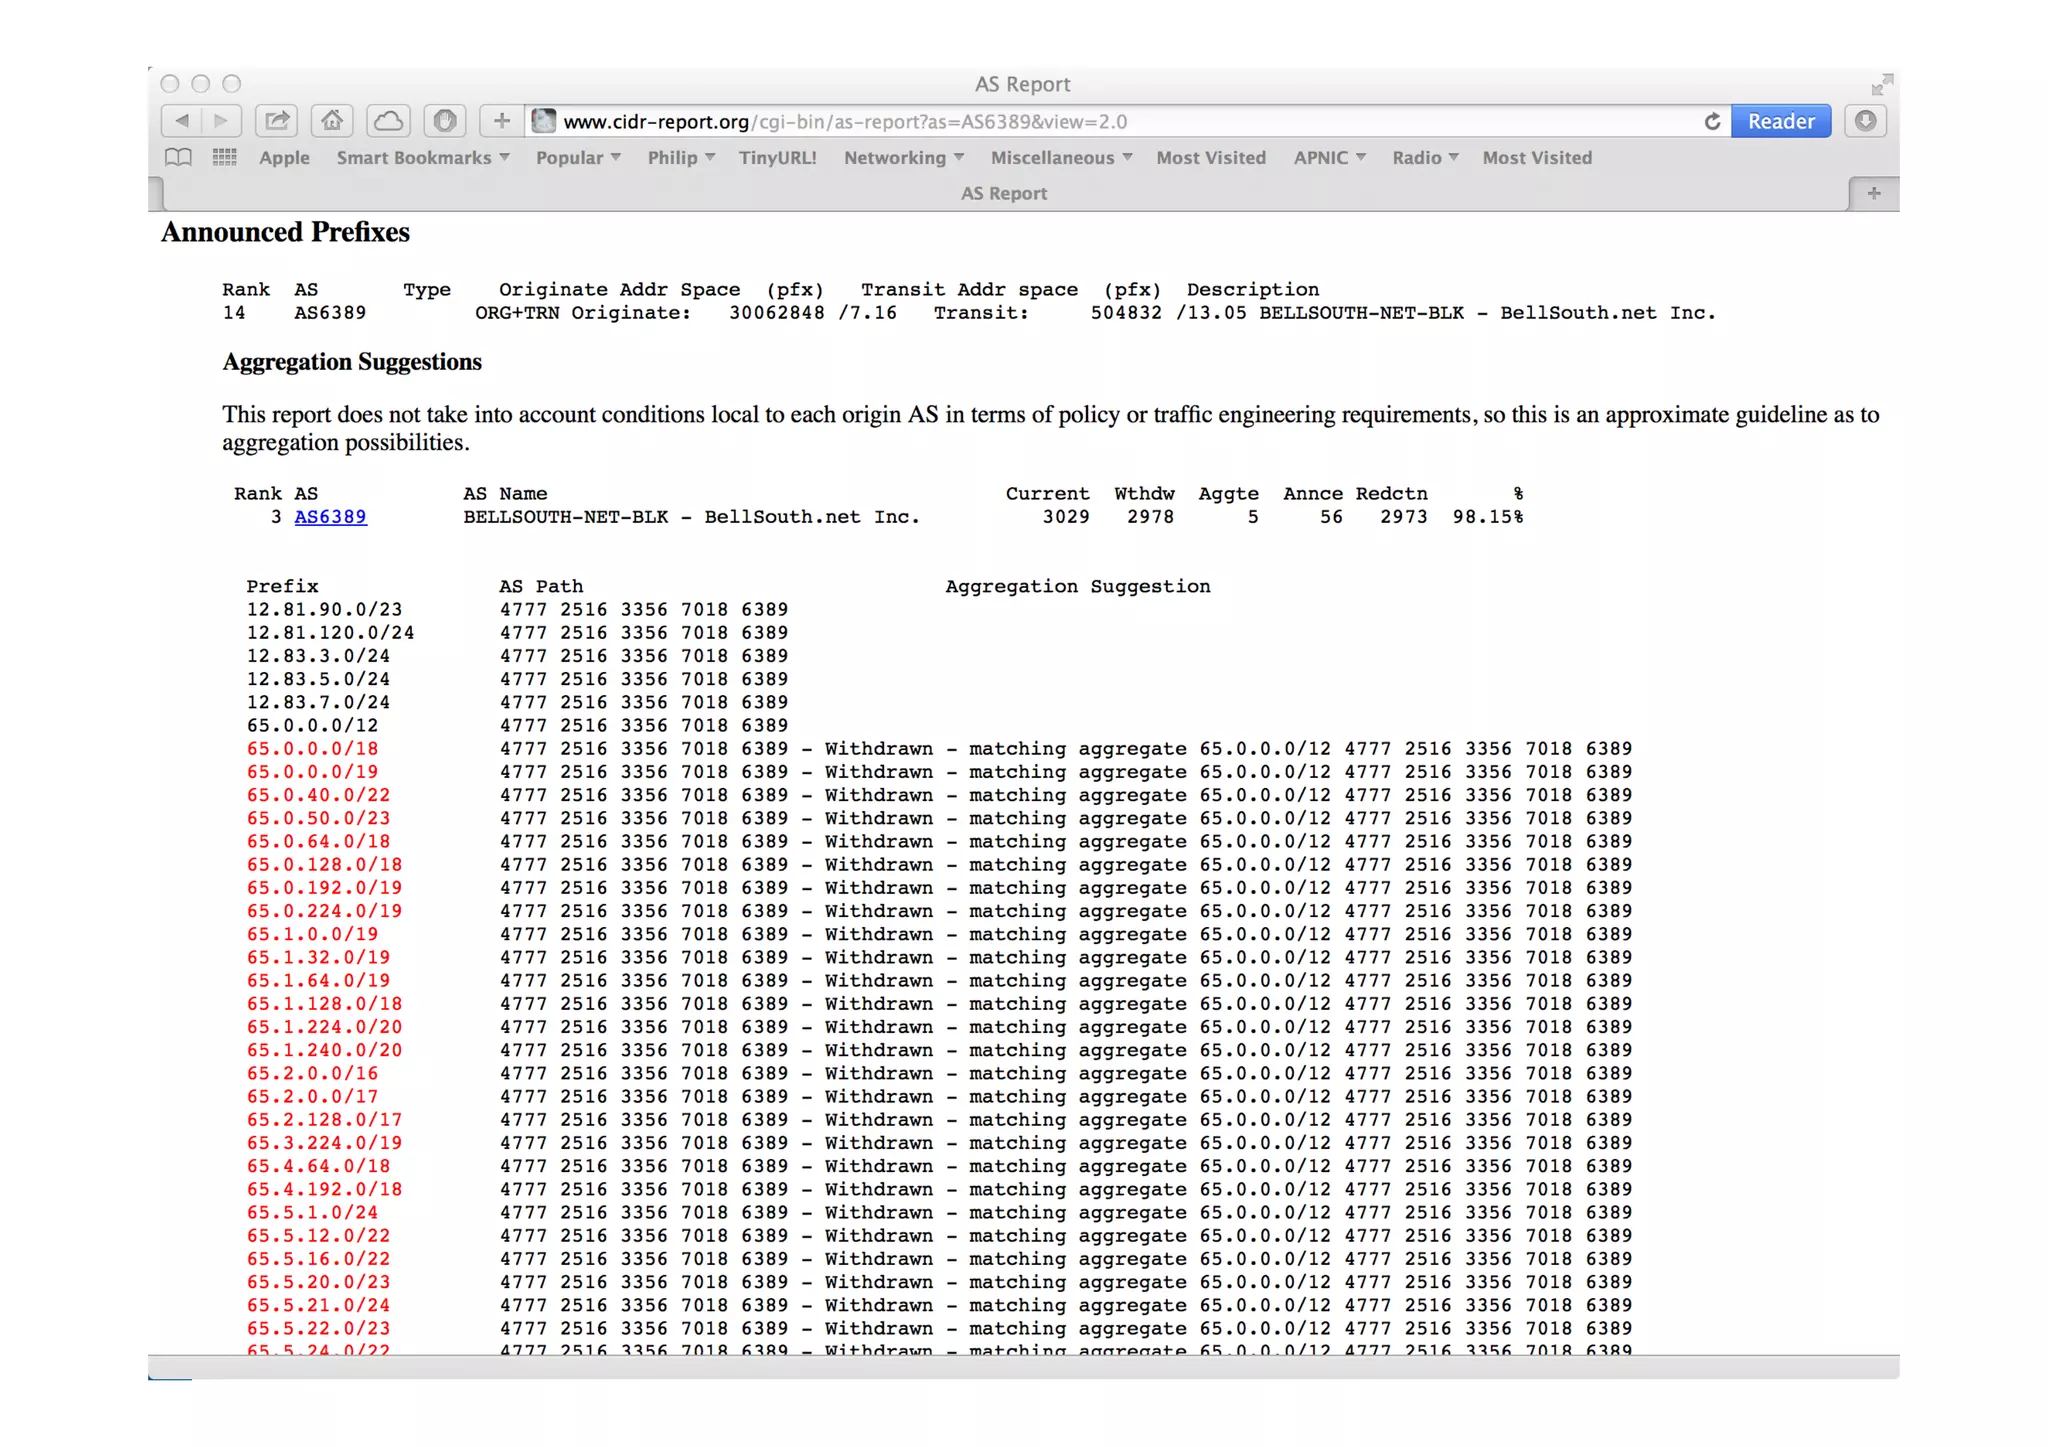The width and height of the screenshot is (2048, 1447).
Task: Click the blue Reader button
Action: point(1780,121)
